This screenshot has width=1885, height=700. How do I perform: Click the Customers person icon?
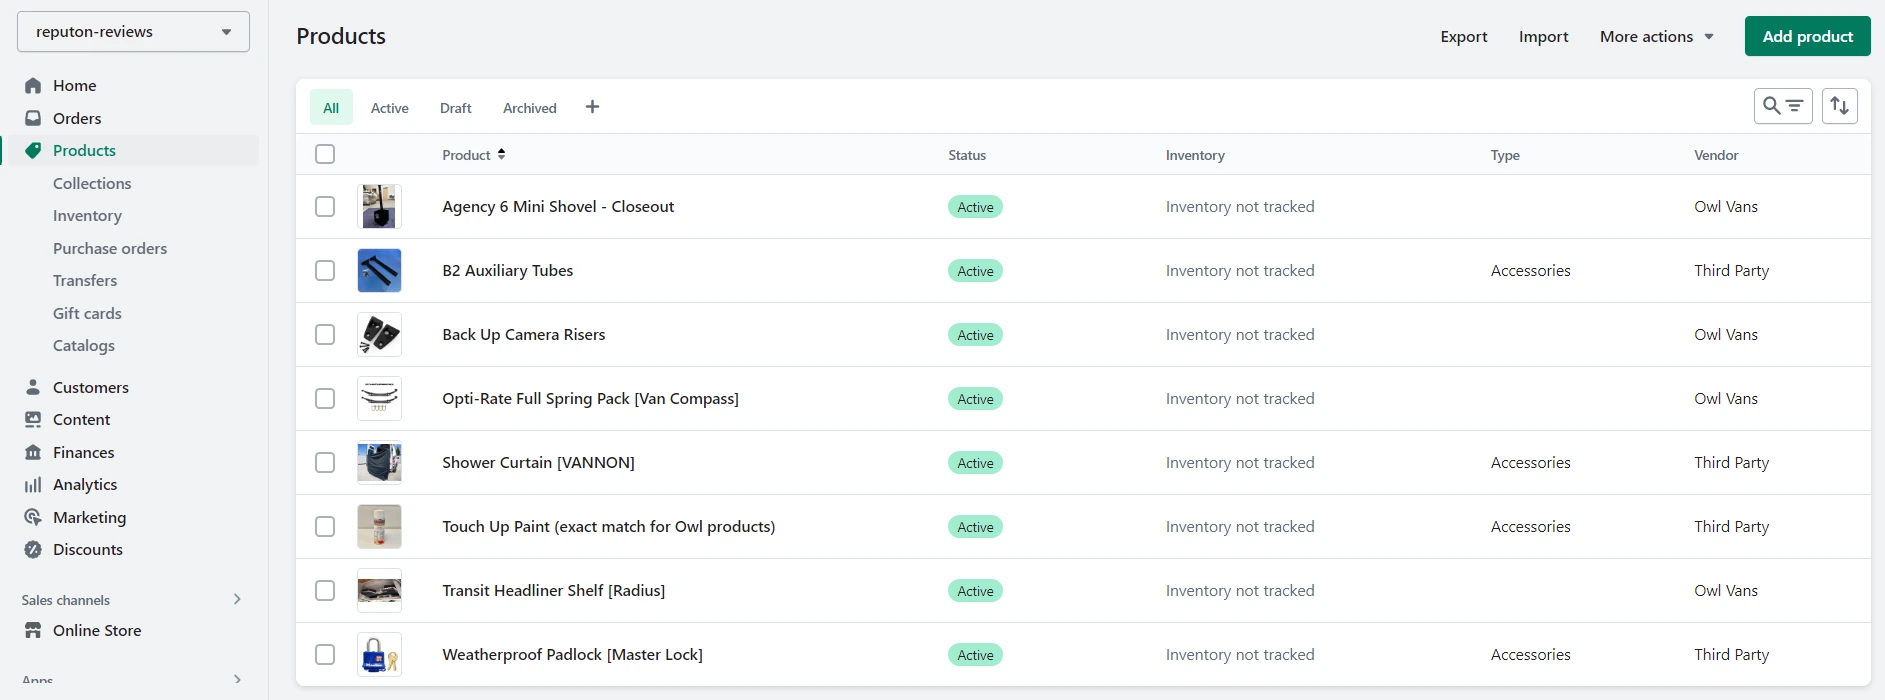point(33,387)
